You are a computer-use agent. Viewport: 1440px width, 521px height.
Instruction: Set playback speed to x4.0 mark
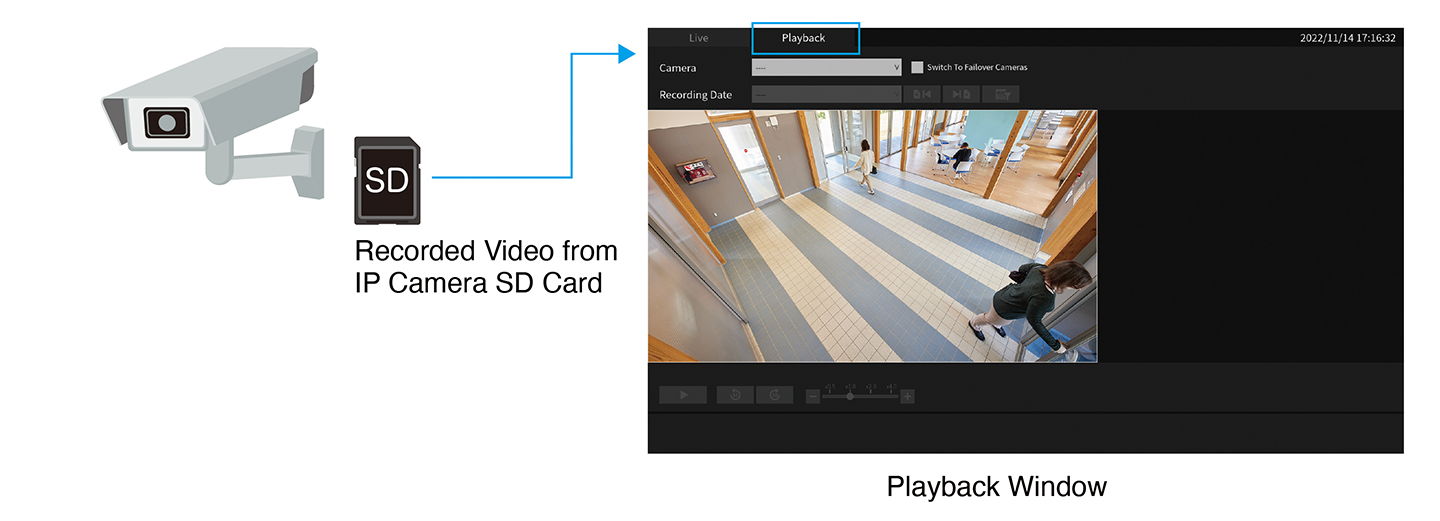[x=891, y=388]
